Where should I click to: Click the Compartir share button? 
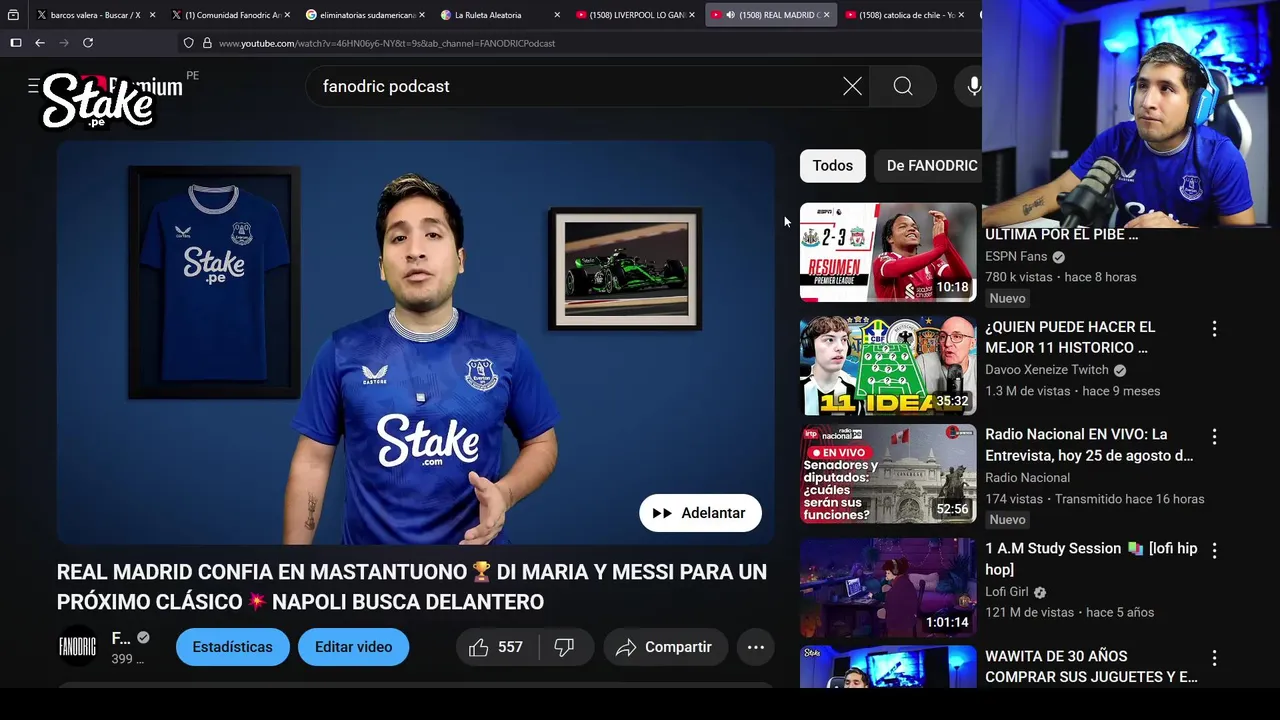pyautogui.click(x=665, y=647)
